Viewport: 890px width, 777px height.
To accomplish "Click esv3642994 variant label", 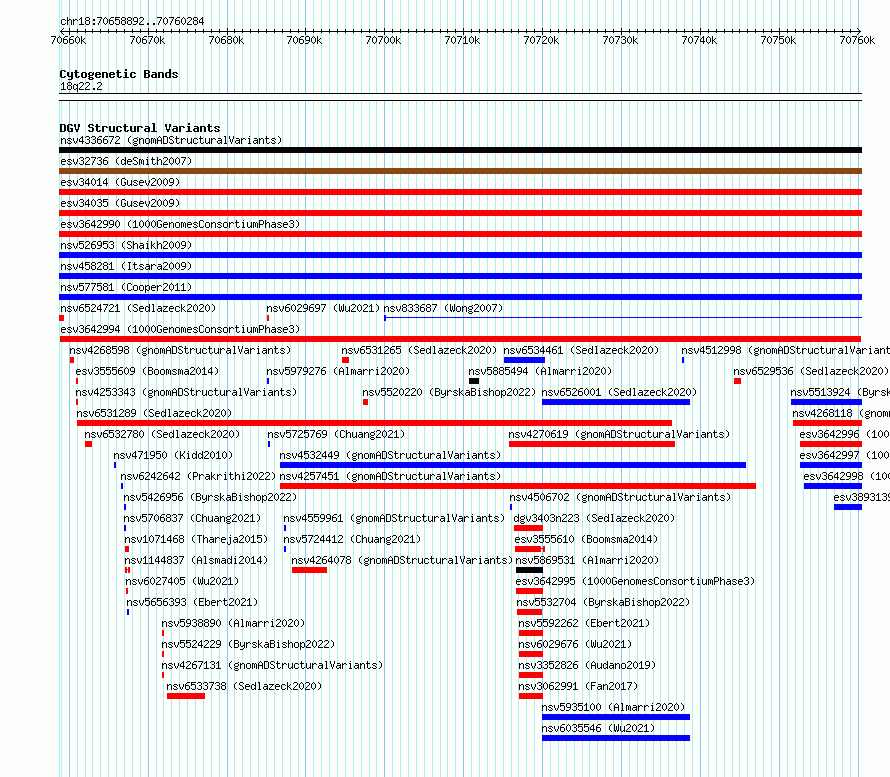I will point(180,329).
